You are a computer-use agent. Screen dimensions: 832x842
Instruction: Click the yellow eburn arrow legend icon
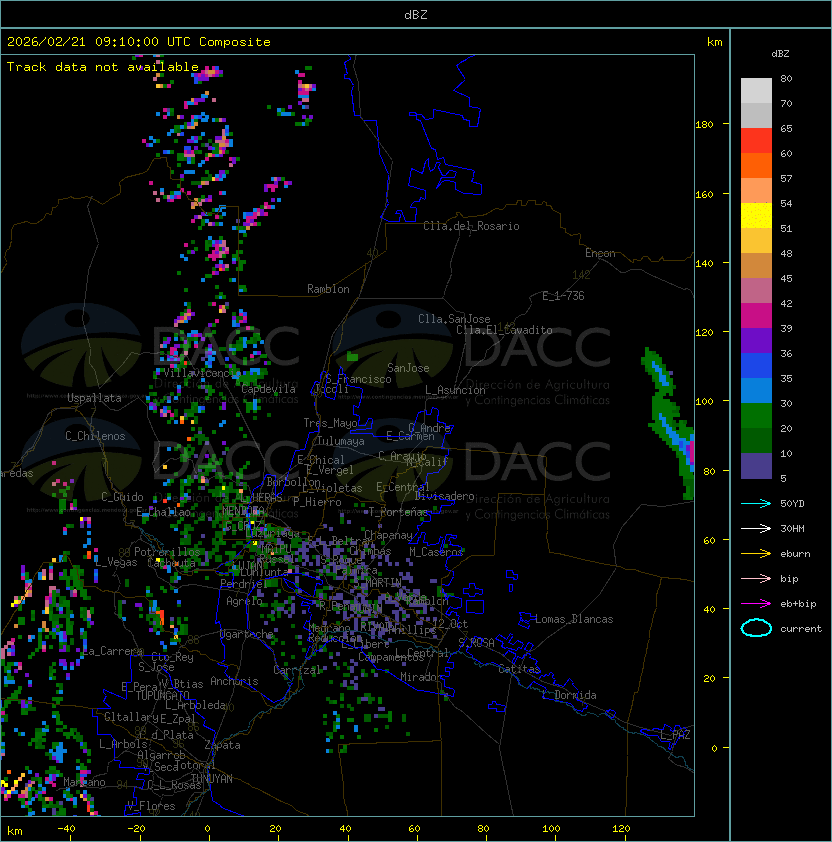pyautogui.click(x=756, y=554)
